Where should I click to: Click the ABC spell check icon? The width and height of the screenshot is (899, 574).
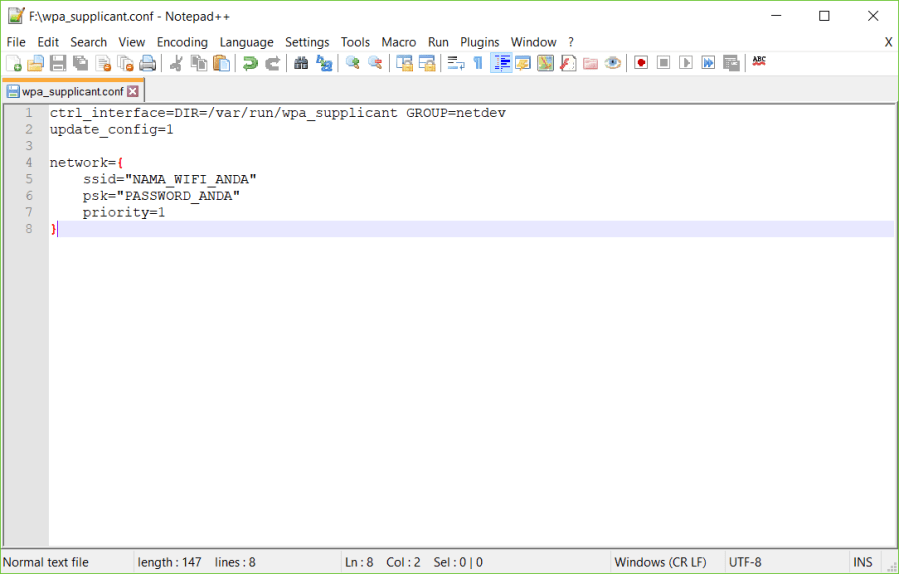click(x=759, y=61)
